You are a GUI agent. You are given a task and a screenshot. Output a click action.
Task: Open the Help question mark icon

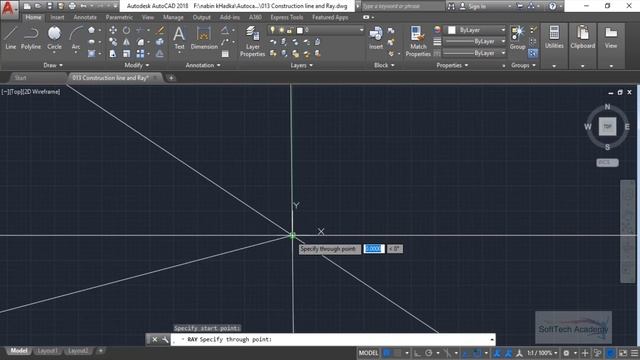tap(552, 6)
